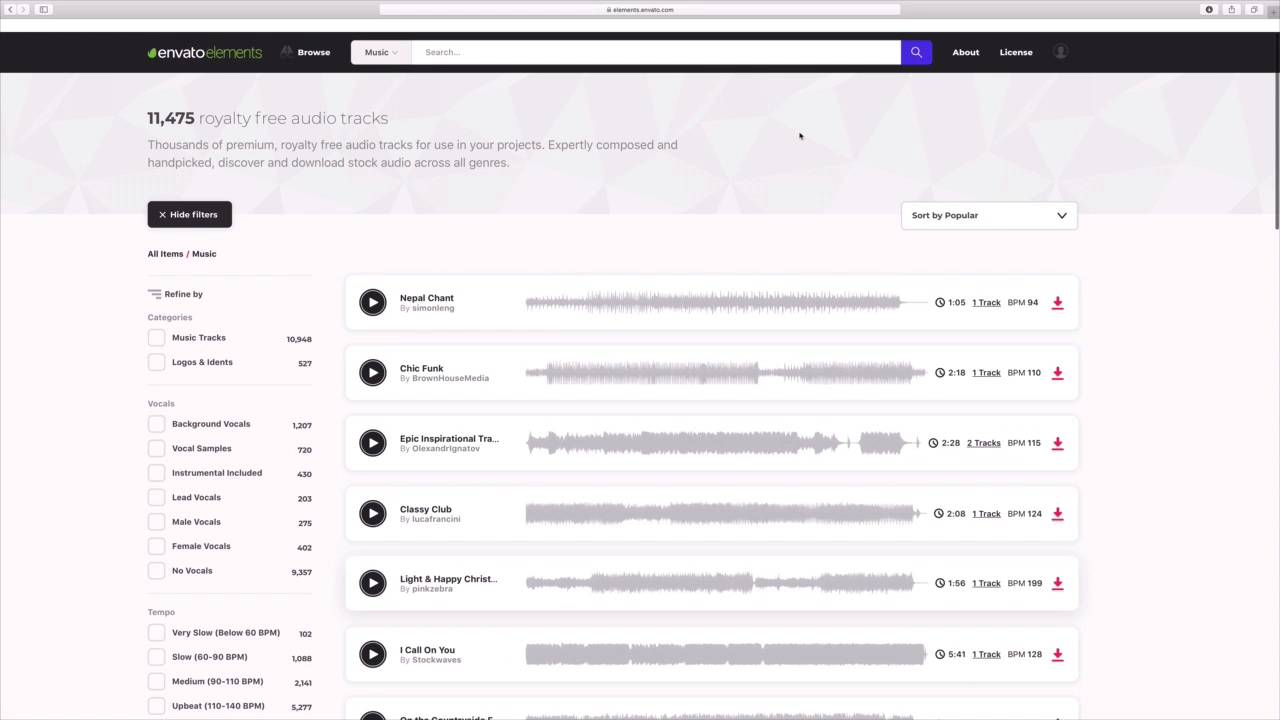The image size is (1280, 720).
Task: Open the About page
Action: [966, 52]
